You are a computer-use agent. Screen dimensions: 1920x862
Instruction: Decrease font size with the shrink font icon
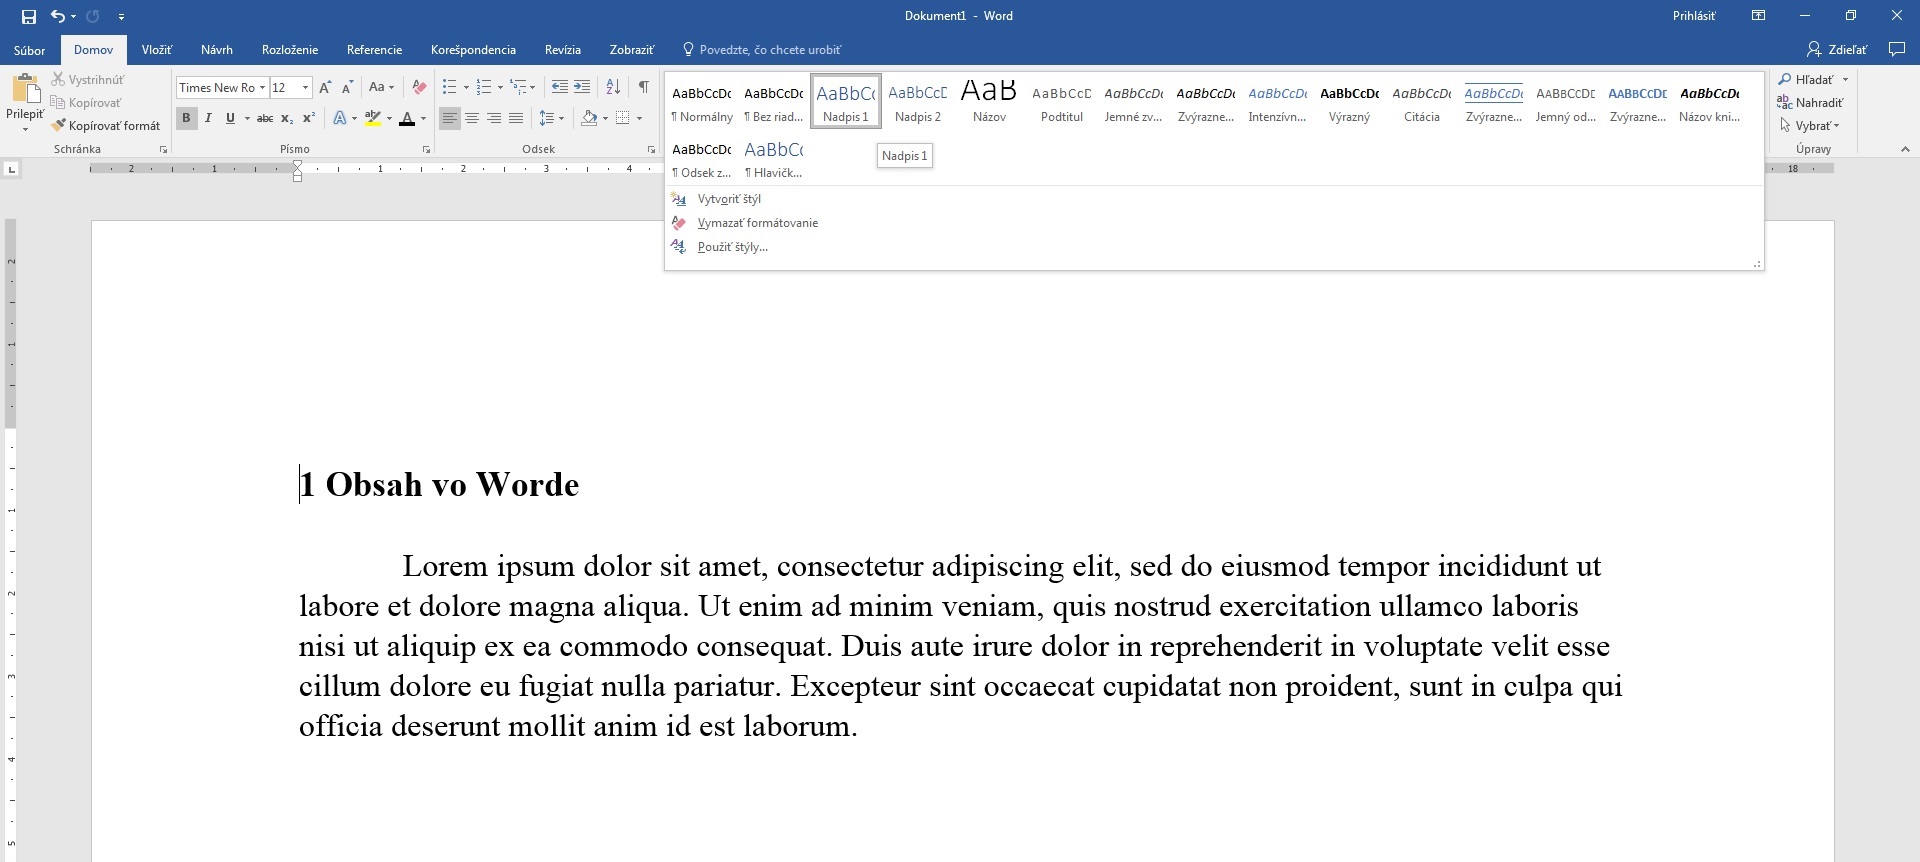pyautogui.click(x=347, y=87)
